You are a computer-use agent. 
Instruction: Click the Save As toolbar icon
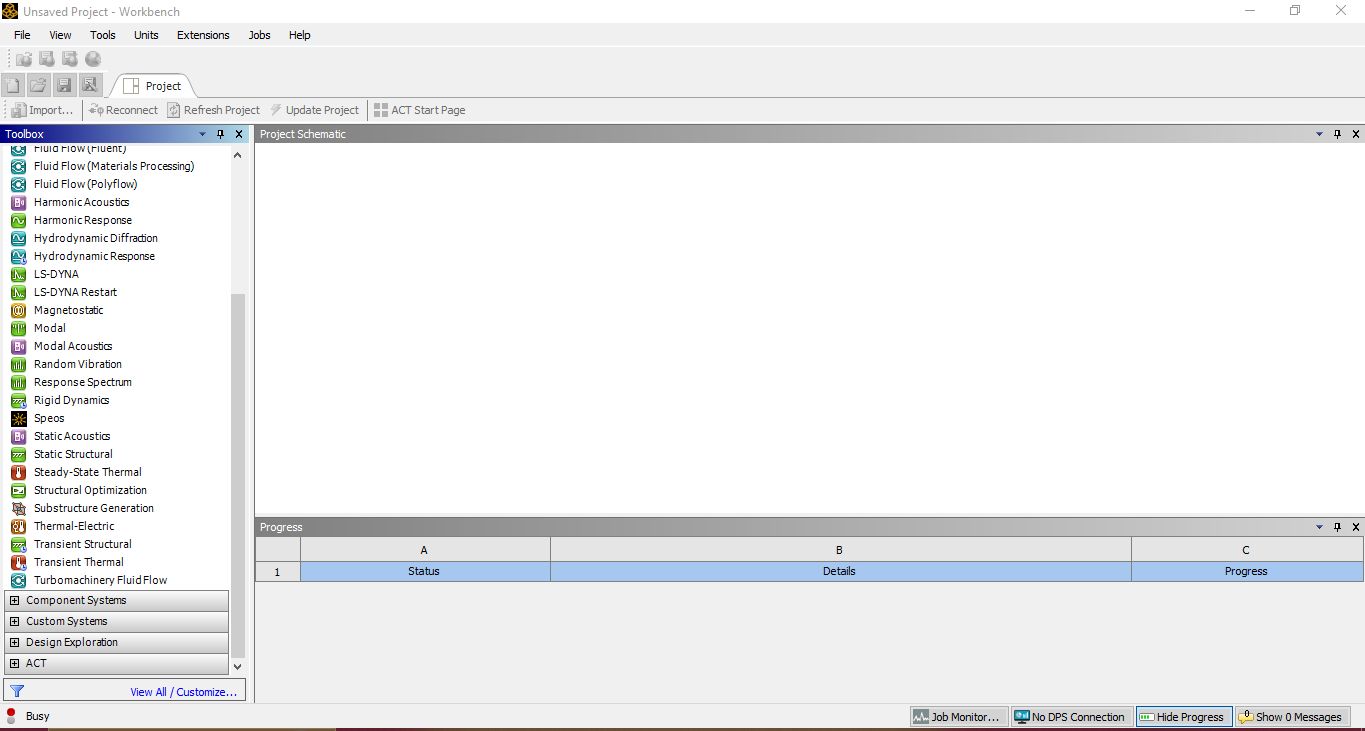pos(90,85)
